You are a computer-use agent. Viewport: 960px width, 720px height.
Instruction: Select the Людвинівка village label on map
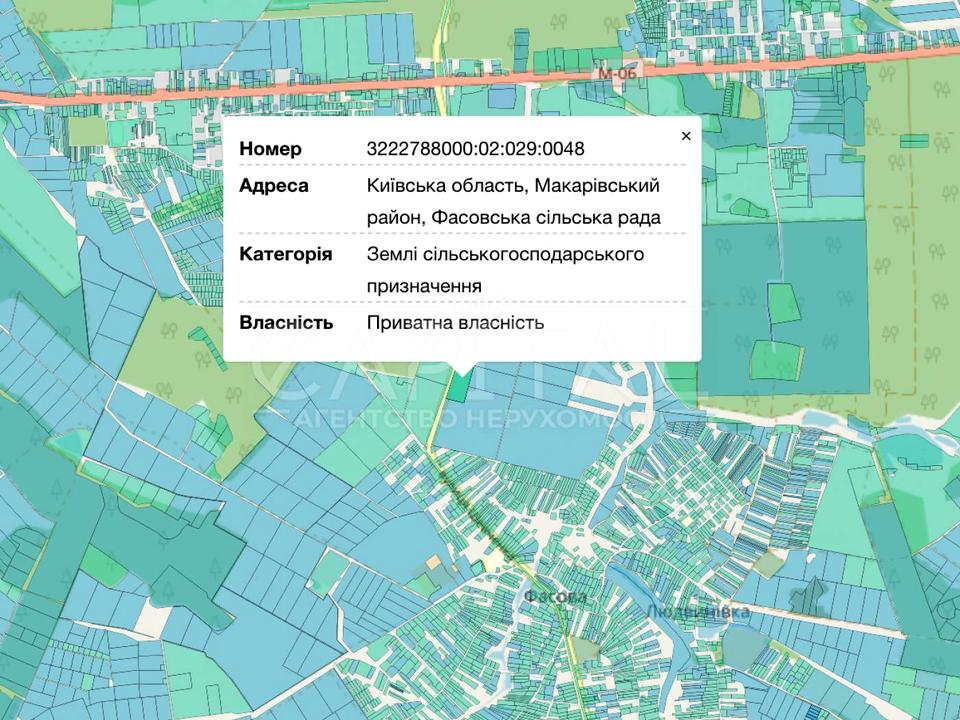pos(698,611)
